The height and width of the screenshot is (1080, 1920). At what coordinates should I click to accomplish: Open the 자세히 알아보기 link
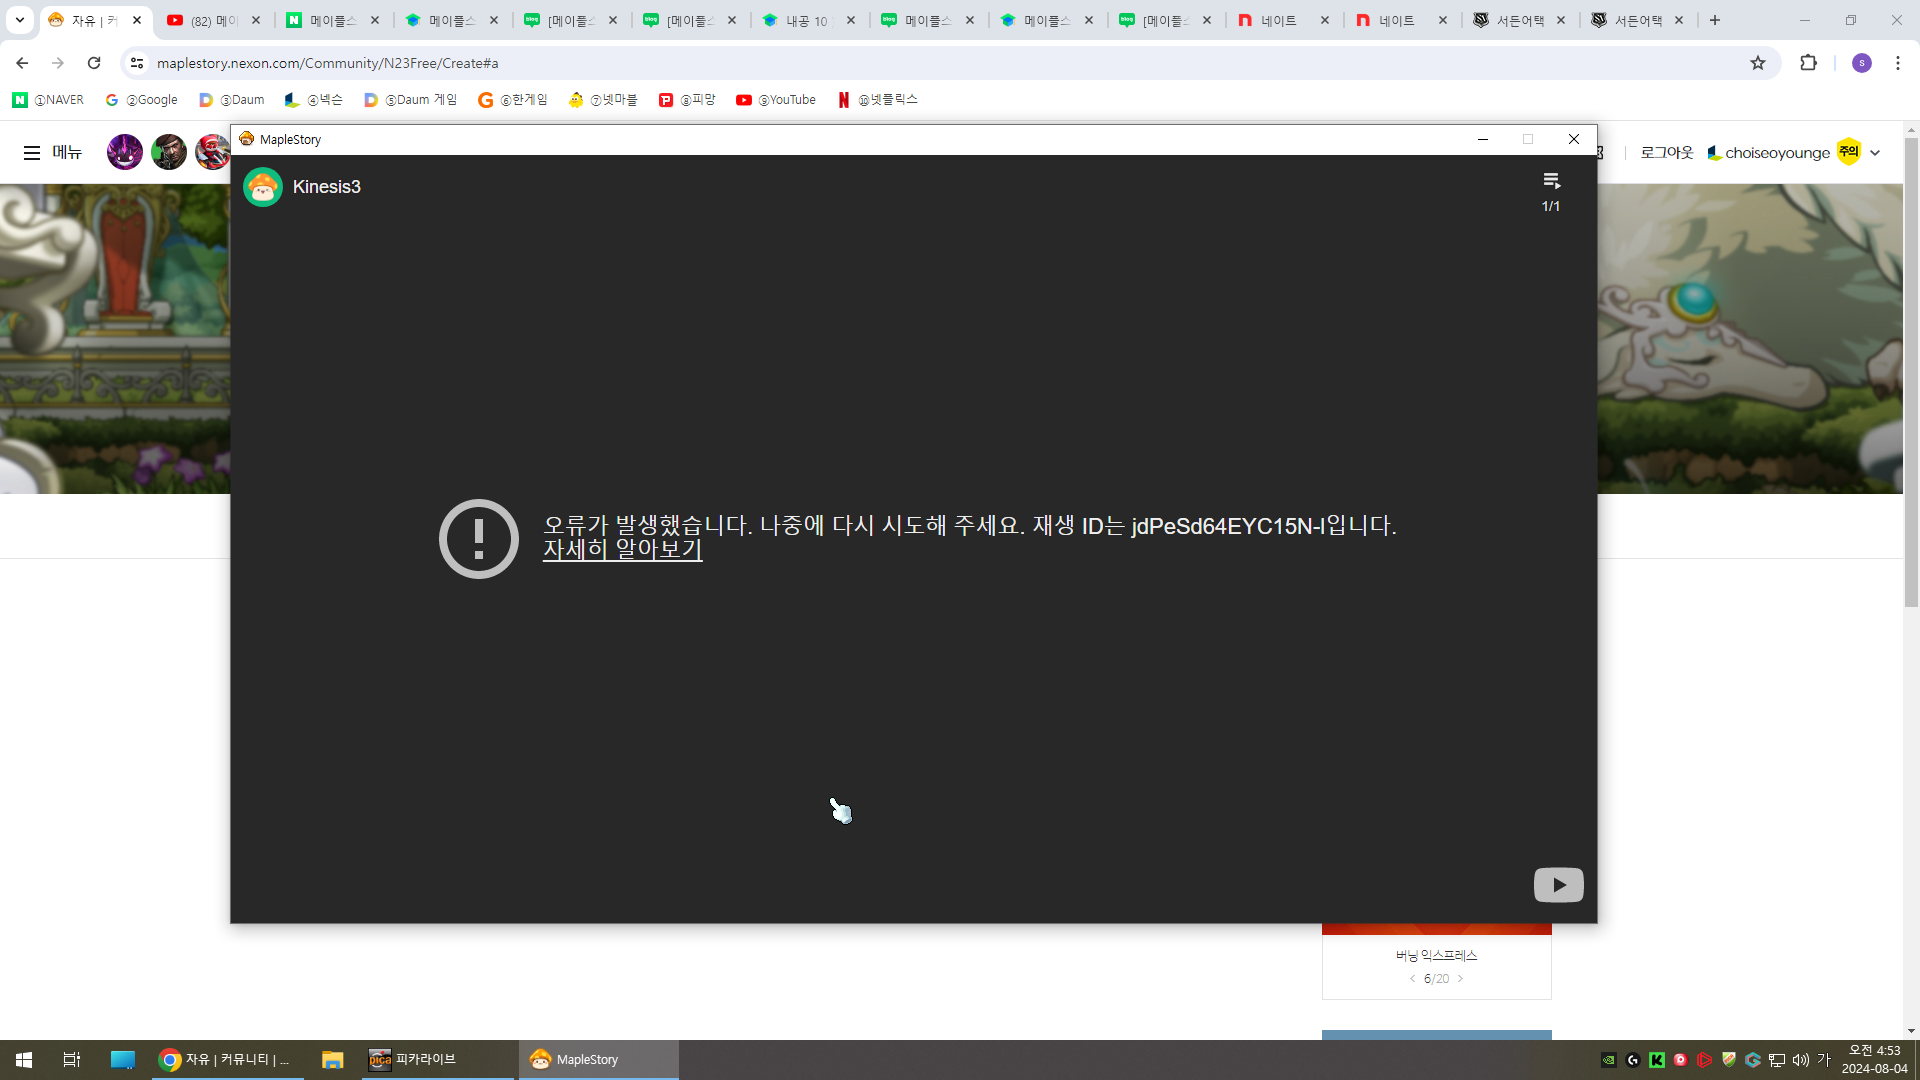click(x=622, y=549)
